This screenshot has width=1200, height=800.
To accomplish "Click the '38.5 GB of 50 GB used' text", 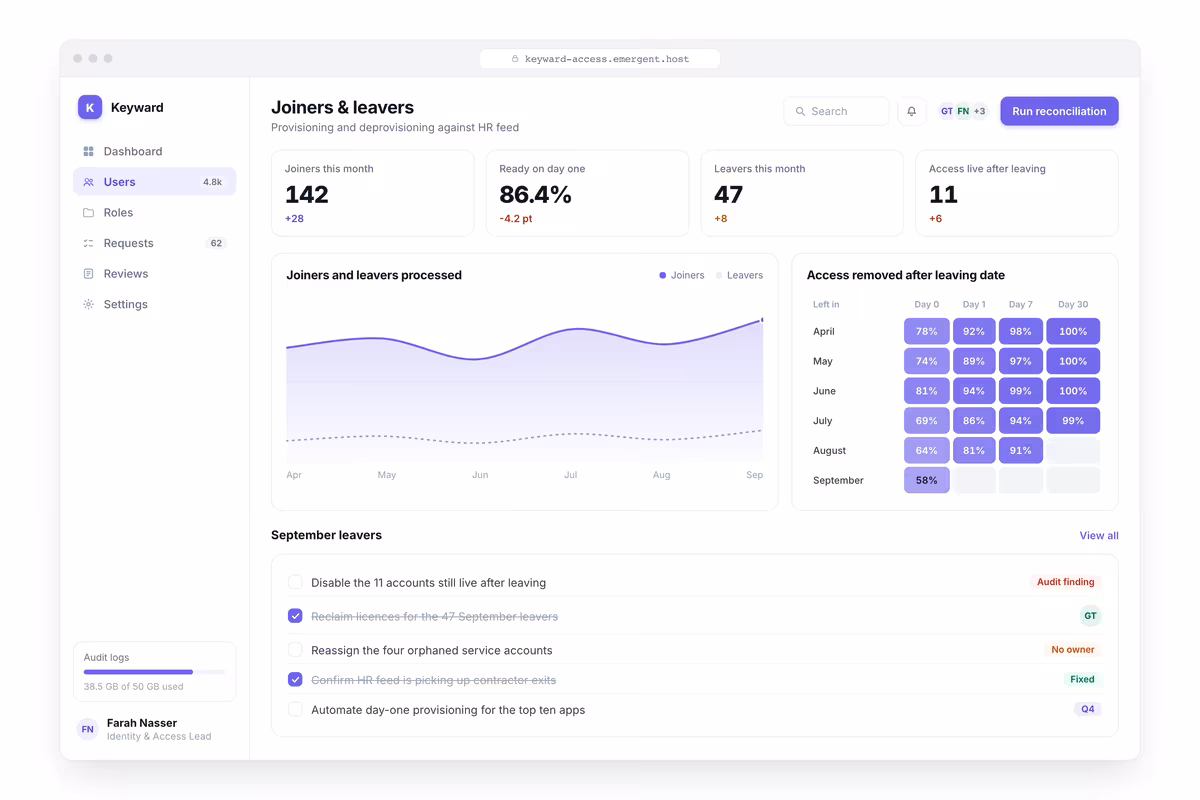I will (x=133, y=687).
